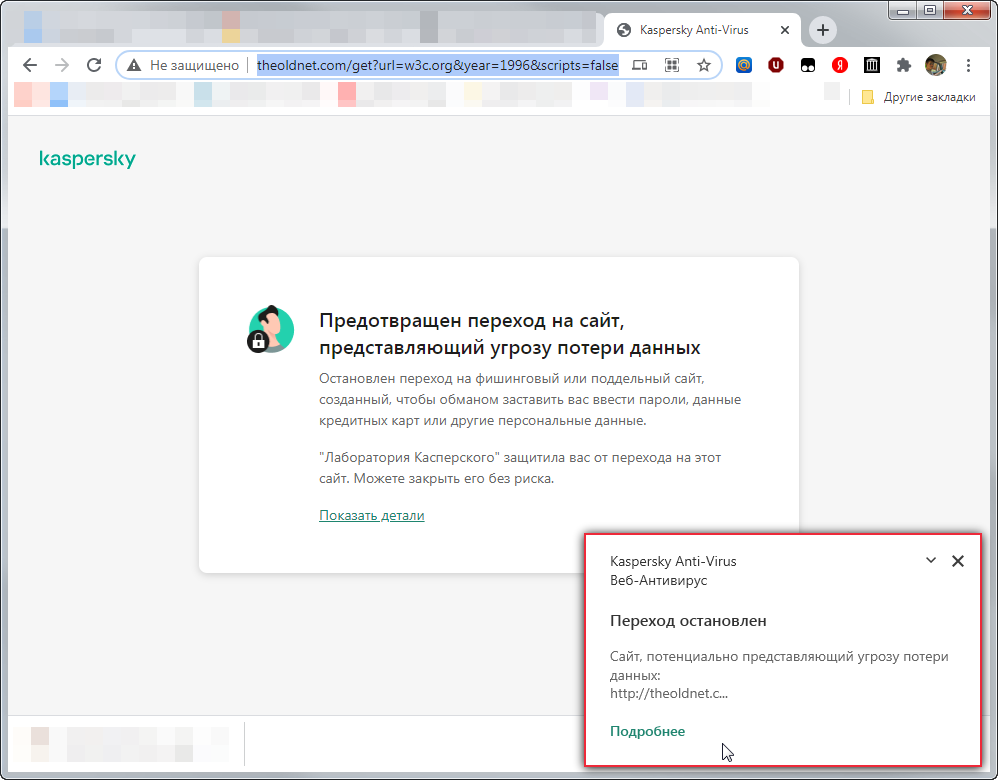The width and height of the screenshot is (998, 780).
Task: Reload the page with the refresh icon
Action: click(94, 64)
